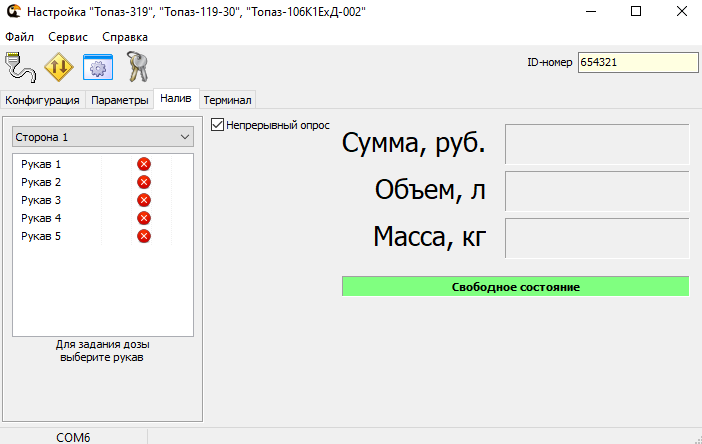Toggle the Непрерывный опрос checkbox
The width and height of the screenshot is (702, 444).
pos(217,125)
